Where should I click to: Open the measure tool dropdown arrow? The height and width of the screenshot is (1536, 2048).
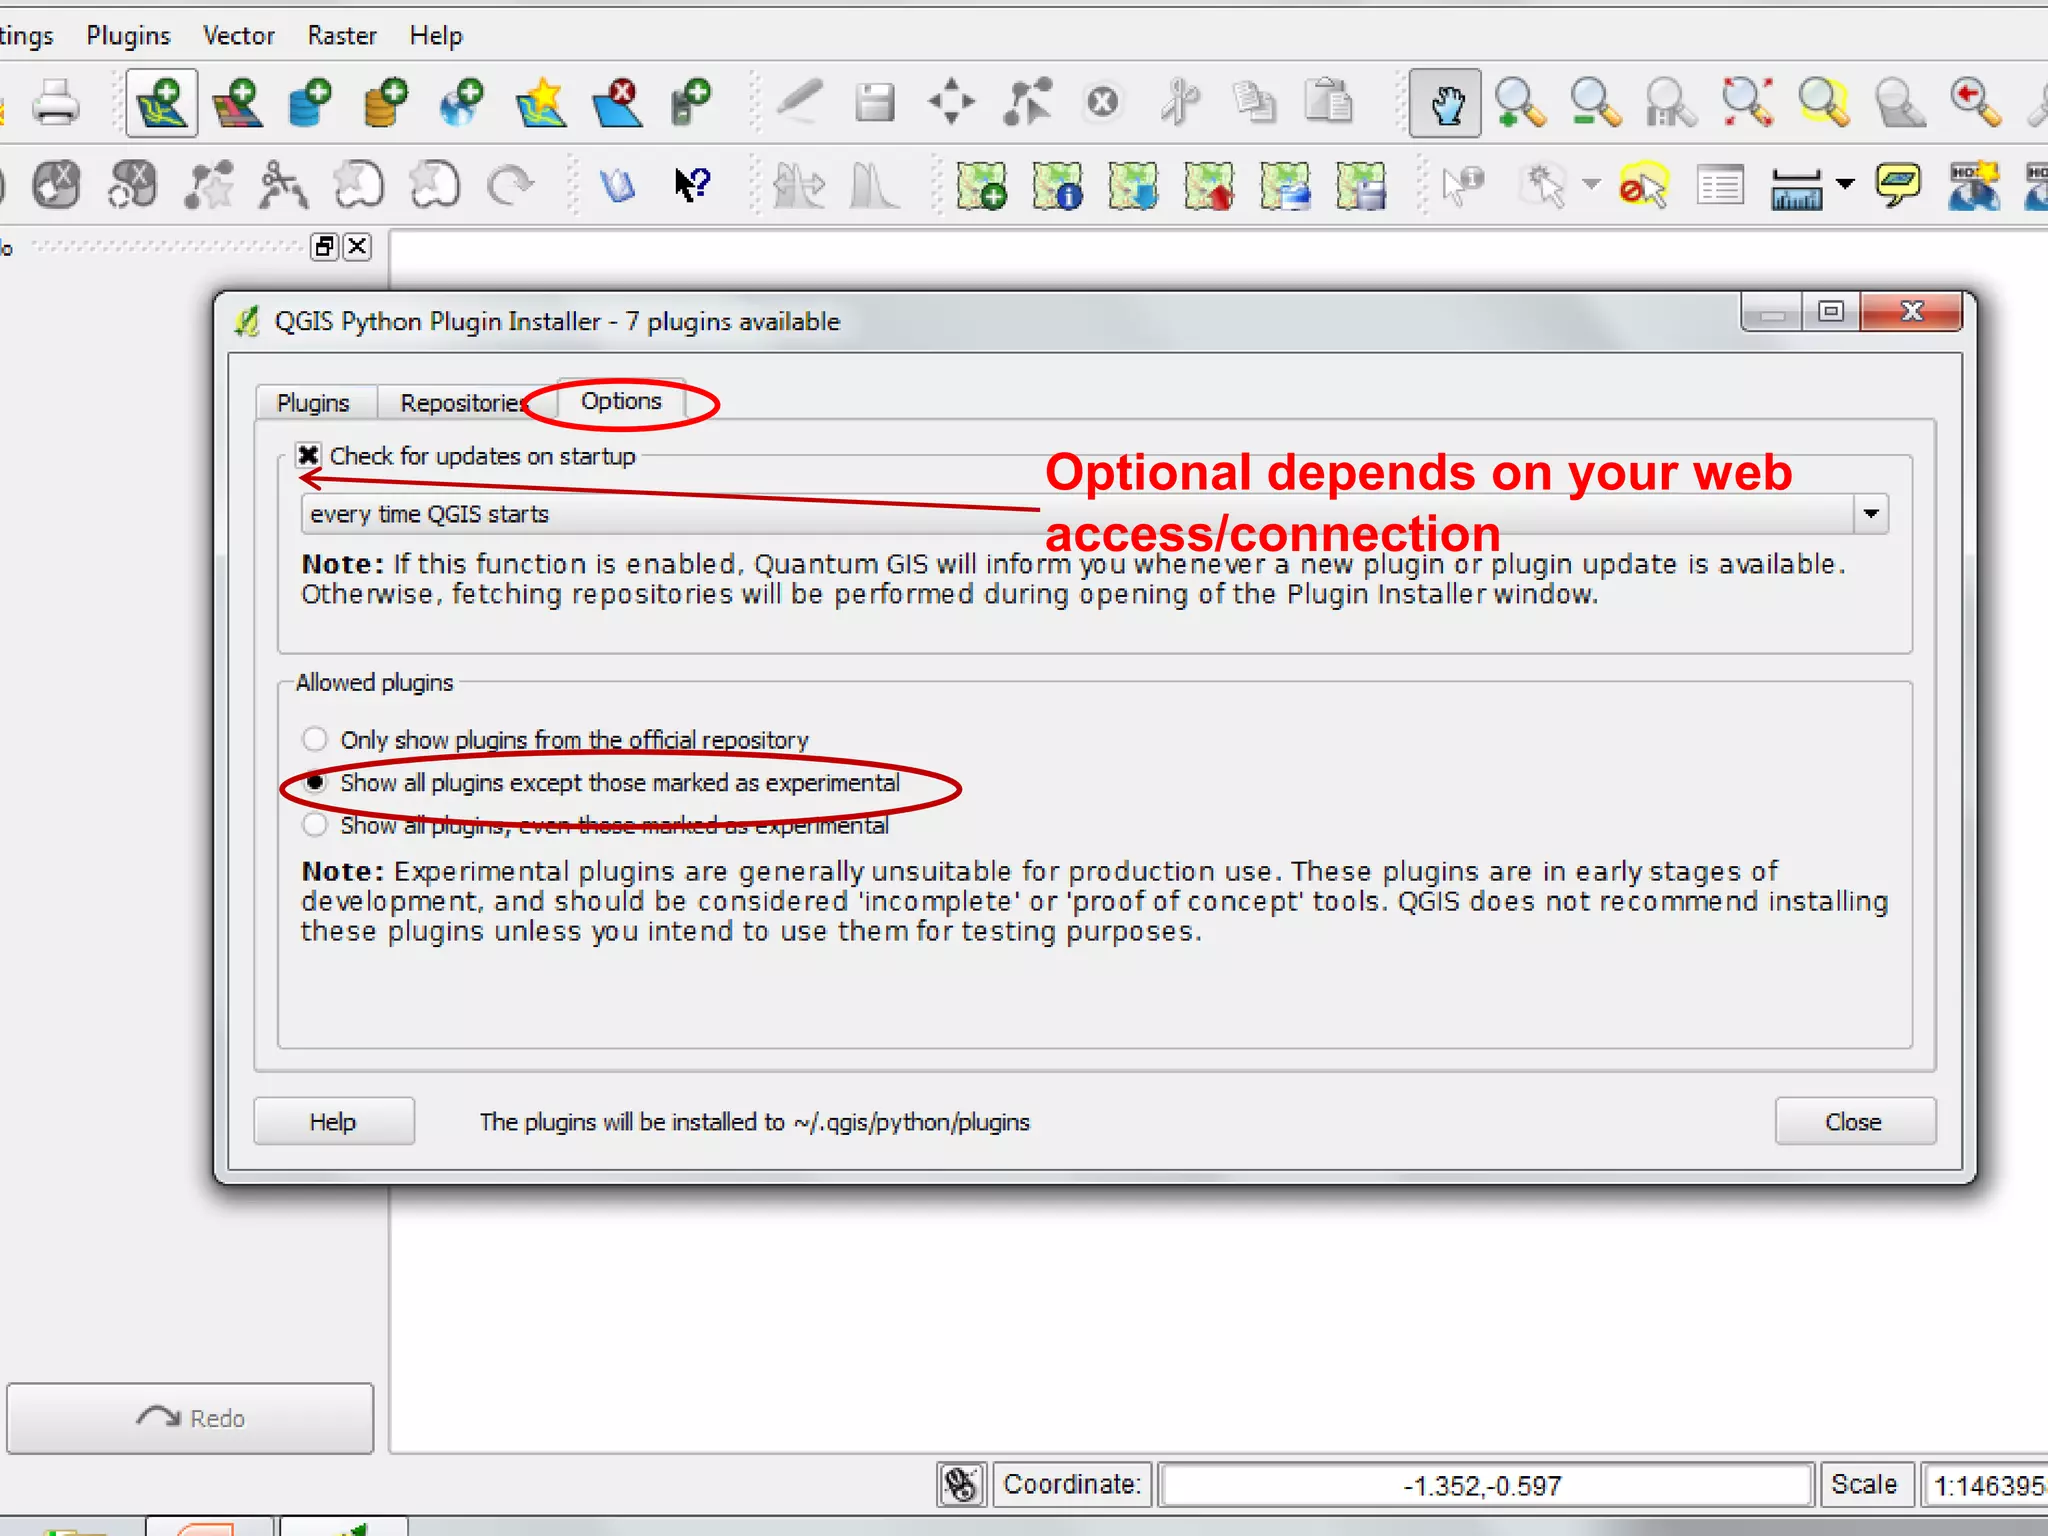pos(1846,184)
